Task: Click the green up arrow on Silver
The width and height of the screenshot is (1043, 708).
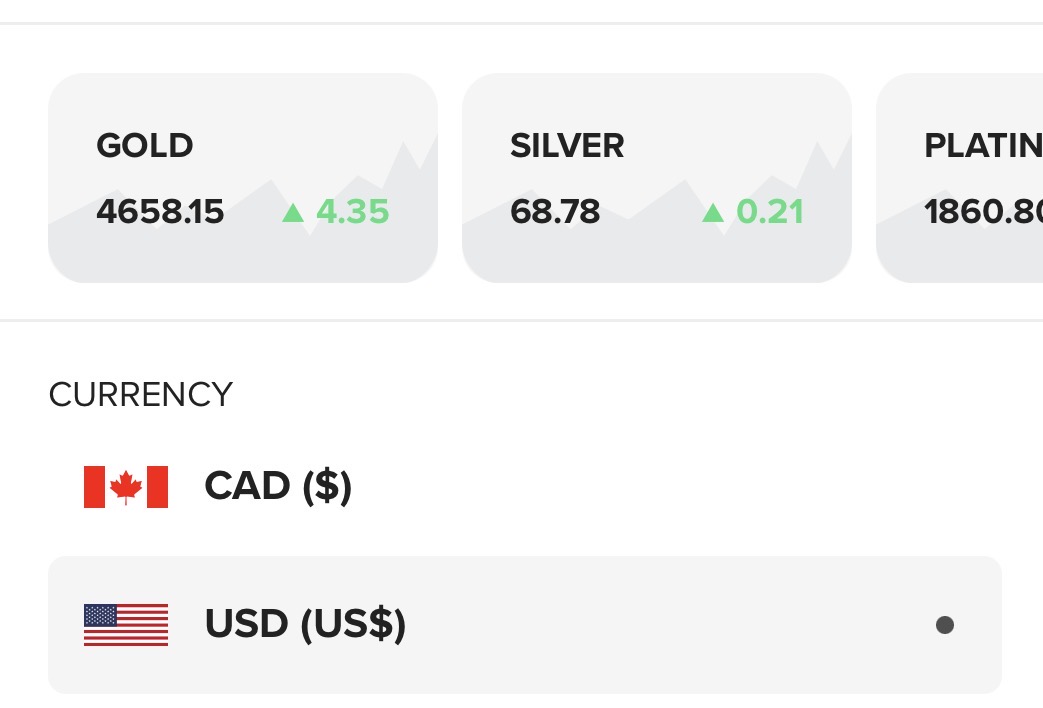Action: coord(712,213)
